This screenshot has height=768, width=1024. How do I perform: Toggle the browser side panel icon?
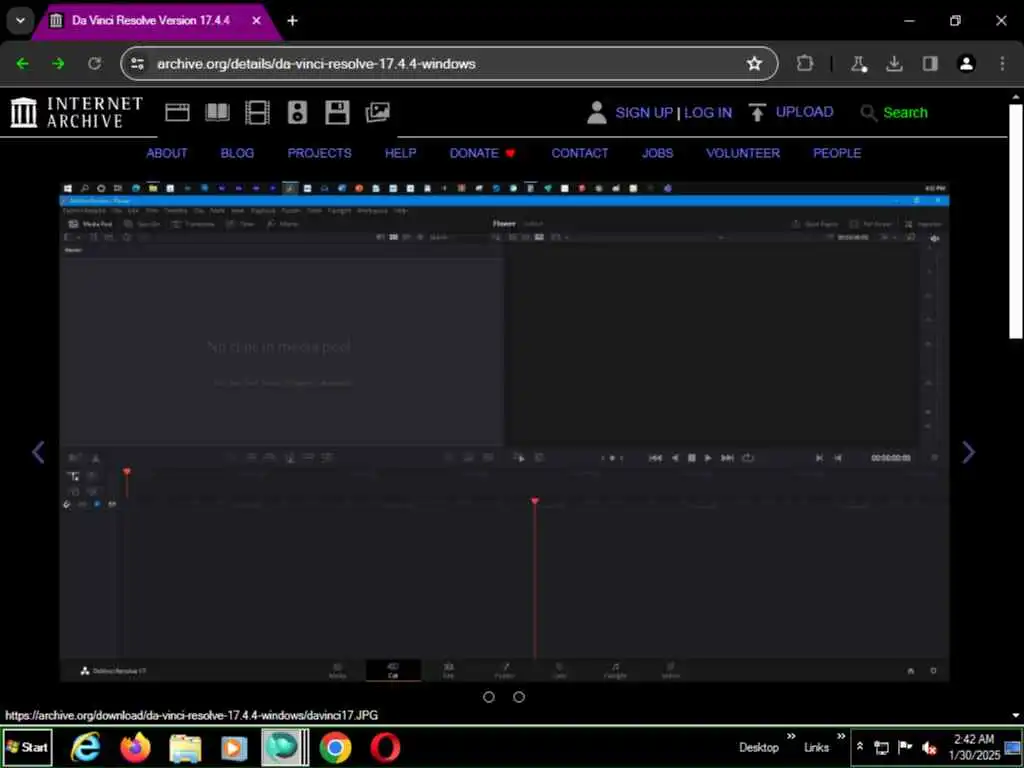930,63
